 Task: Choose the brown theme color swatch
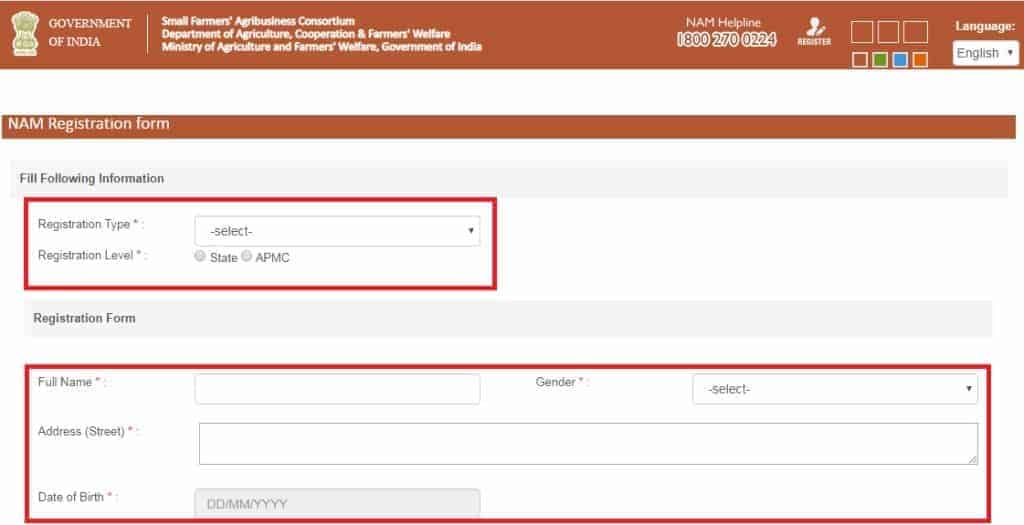point(860,59)
